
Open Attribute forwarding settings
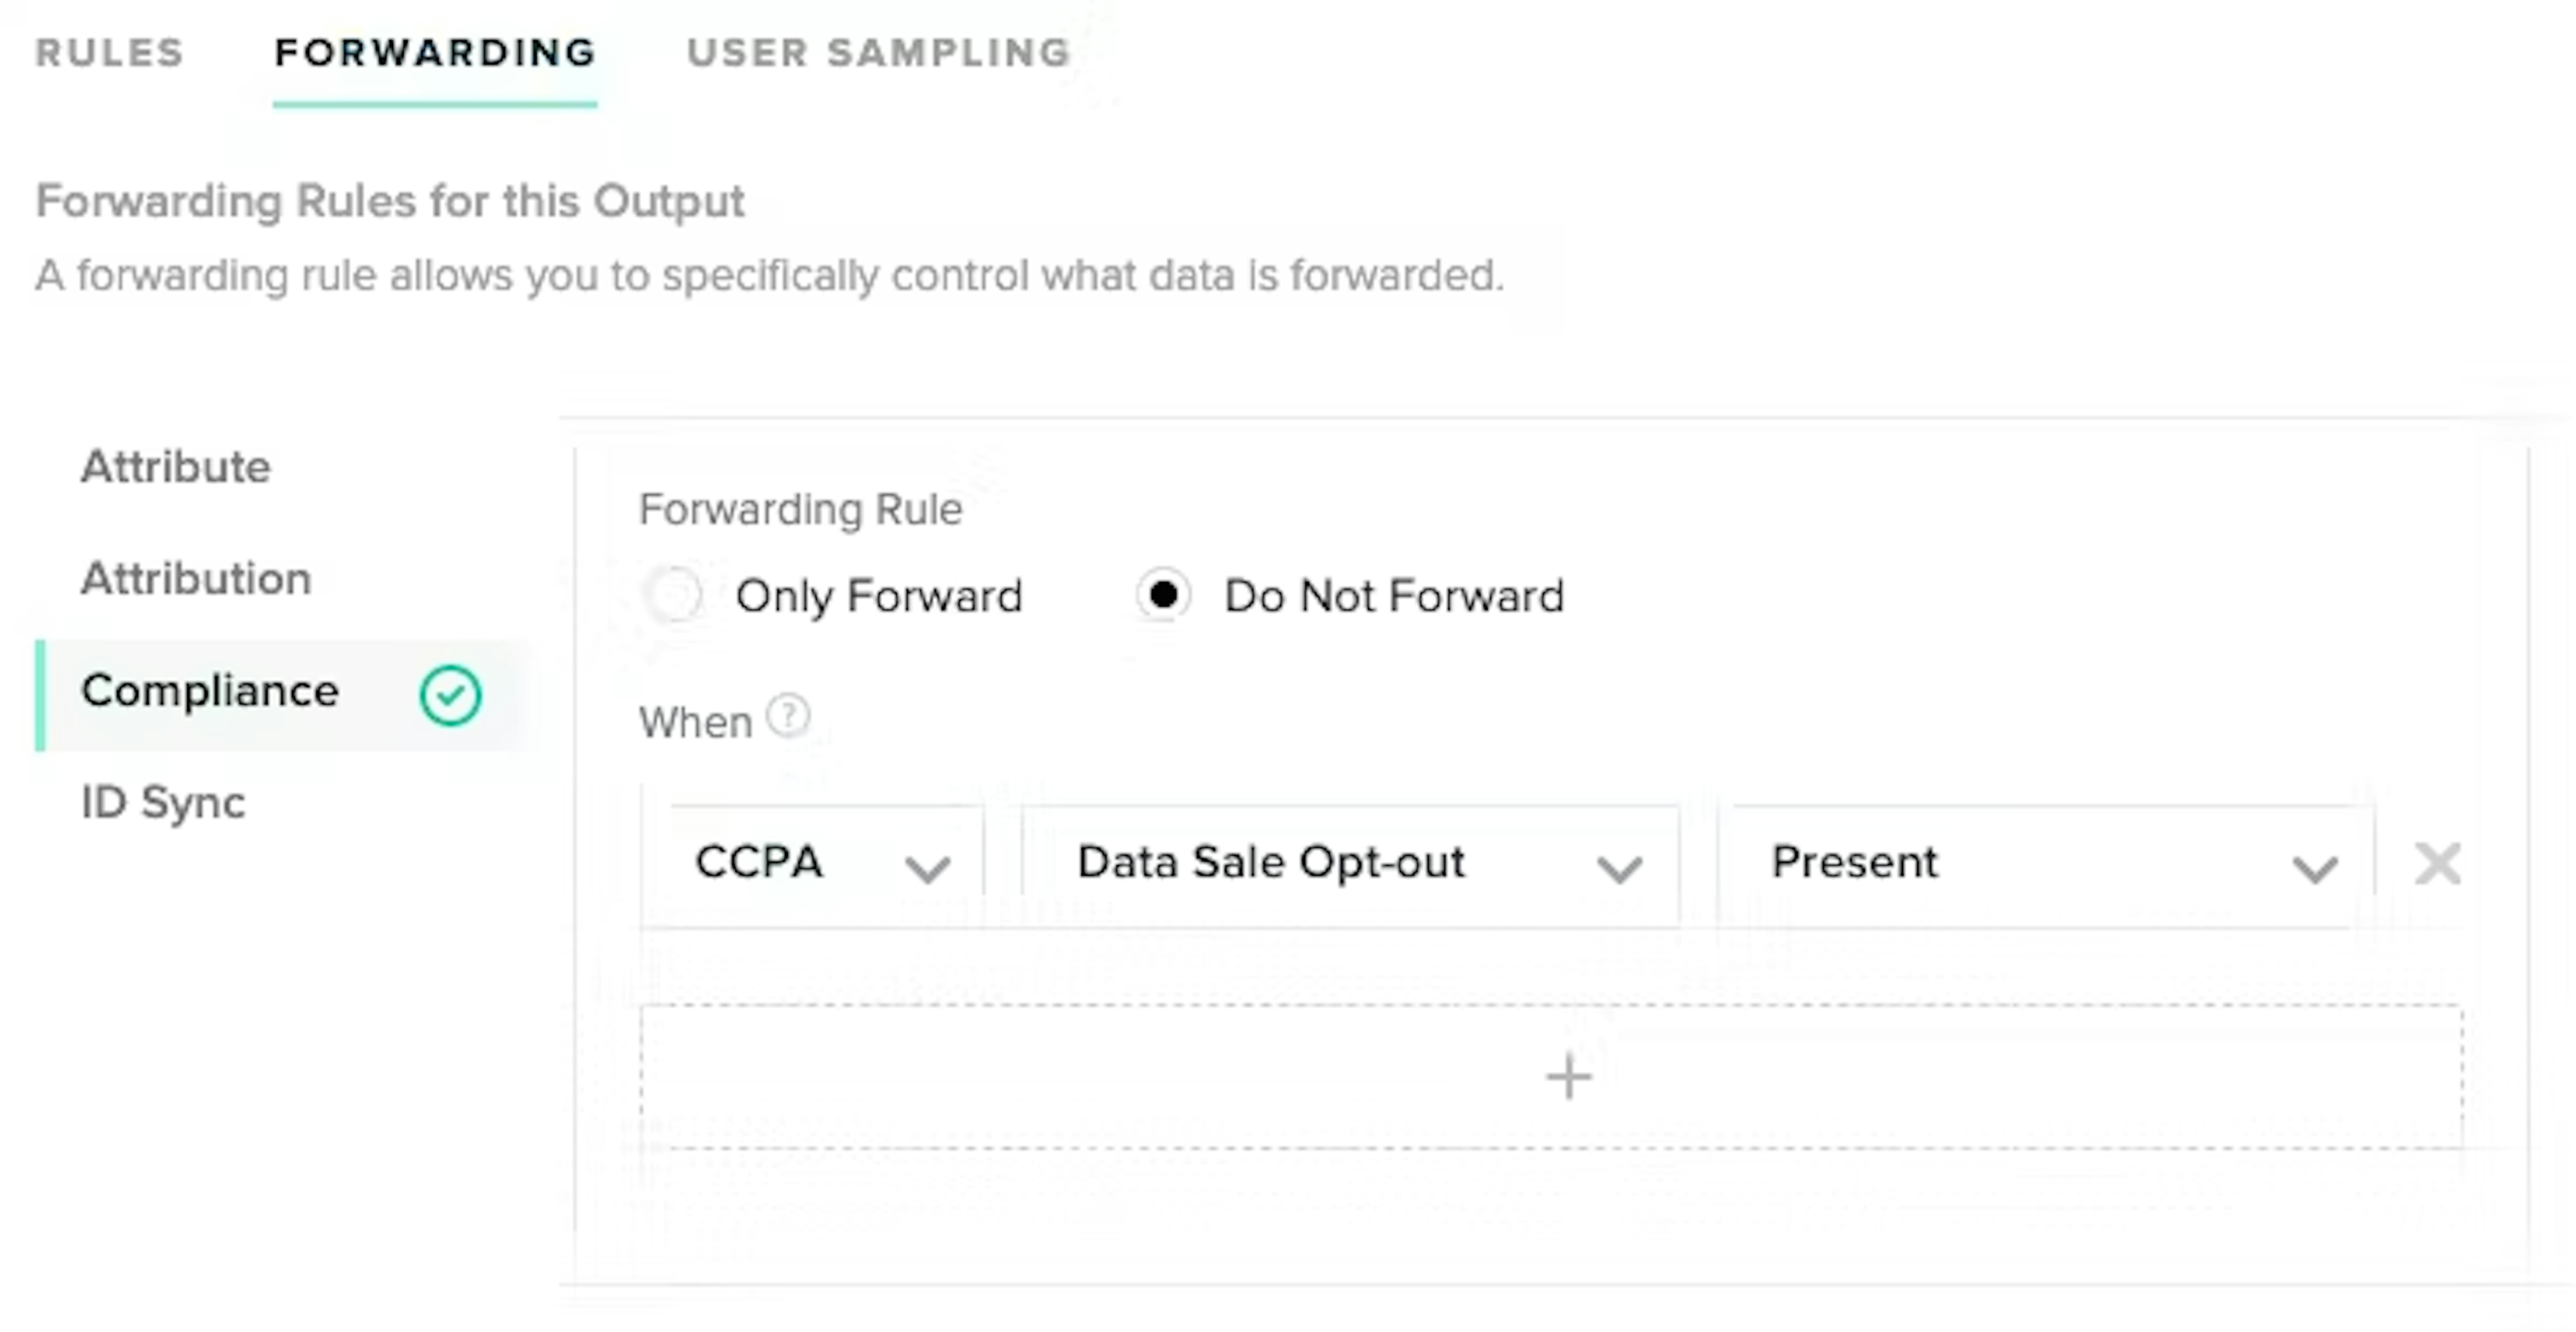coord(175,467)
